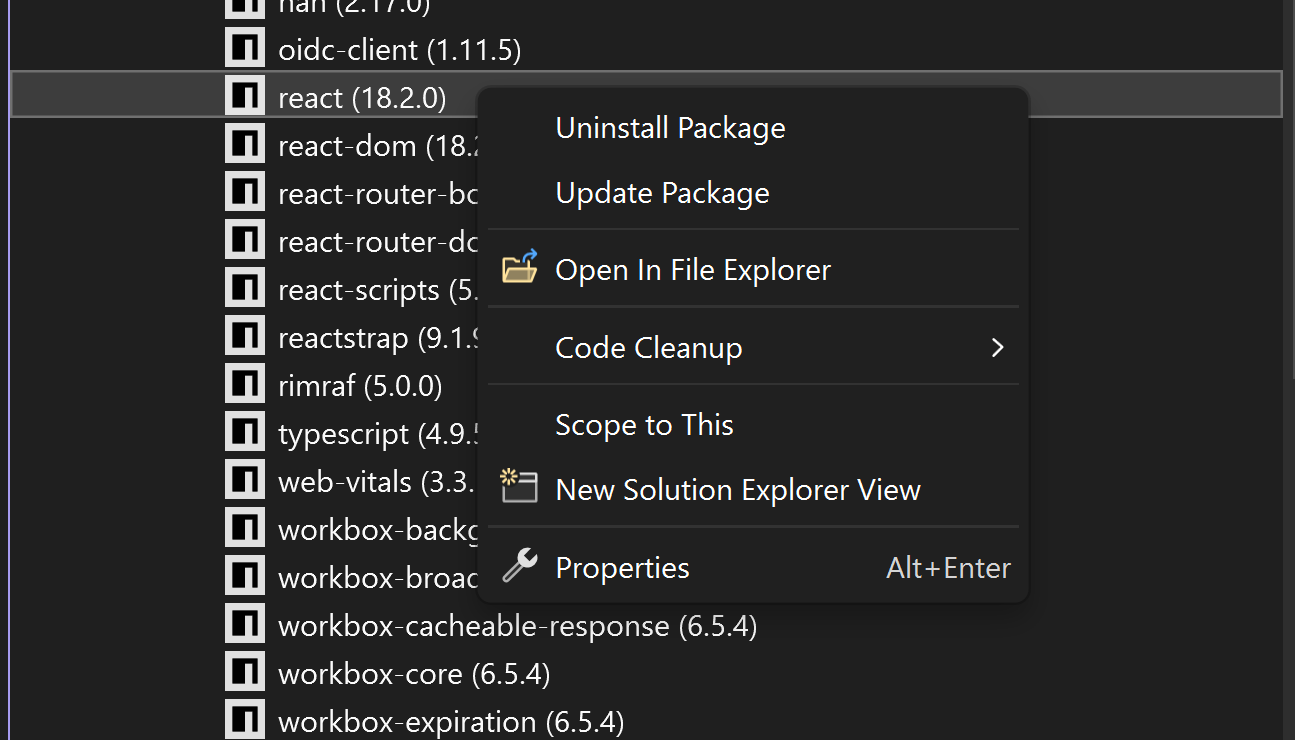1295x740 pixels.
Task: Open Properties from the context menu
Action: tap(622, 567)
